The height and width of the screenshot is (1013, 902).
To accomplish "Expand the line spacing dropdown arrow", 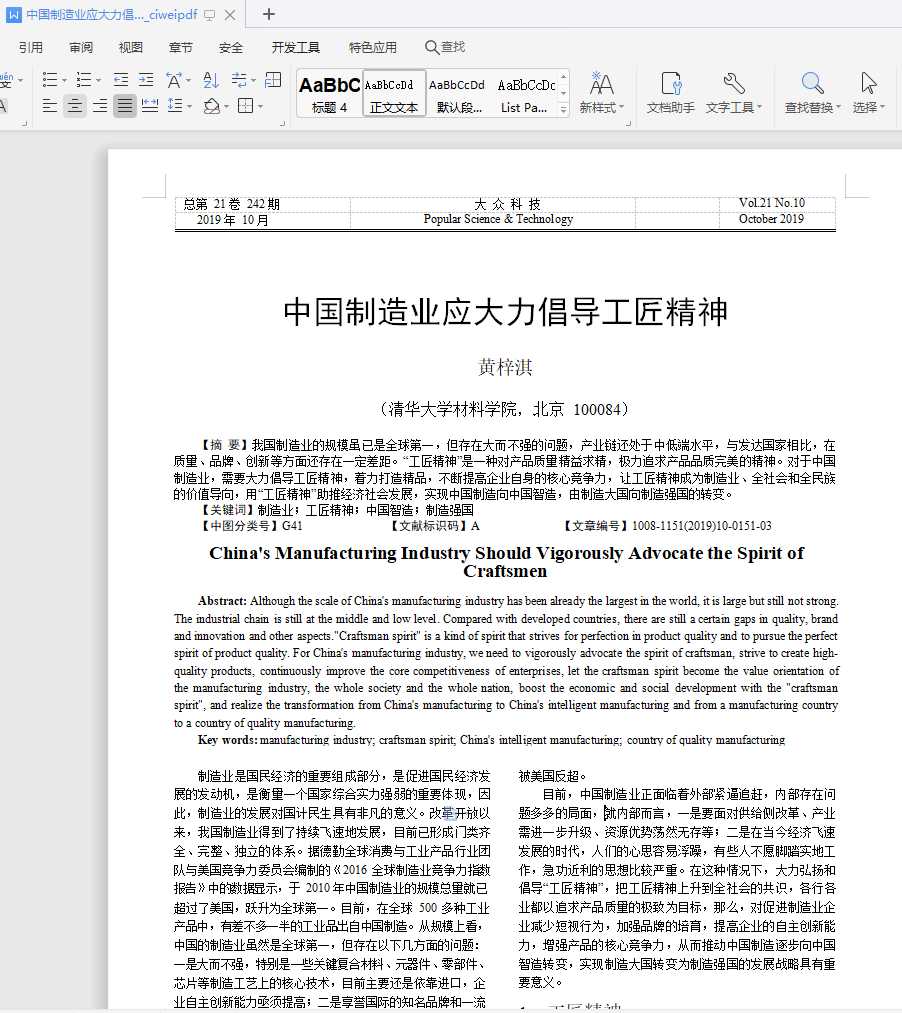I will coord(189,106).
